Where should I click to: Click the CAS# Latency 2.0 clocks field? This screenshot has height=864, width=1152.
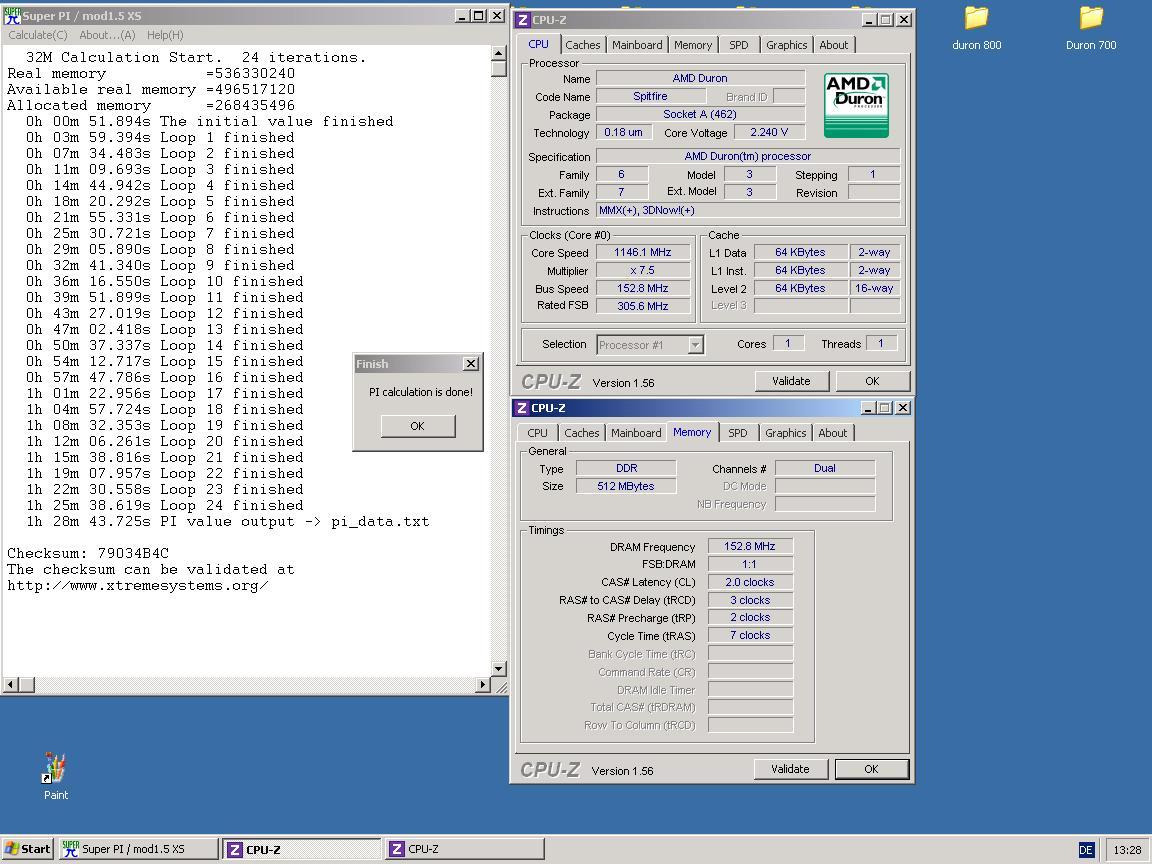750,582
